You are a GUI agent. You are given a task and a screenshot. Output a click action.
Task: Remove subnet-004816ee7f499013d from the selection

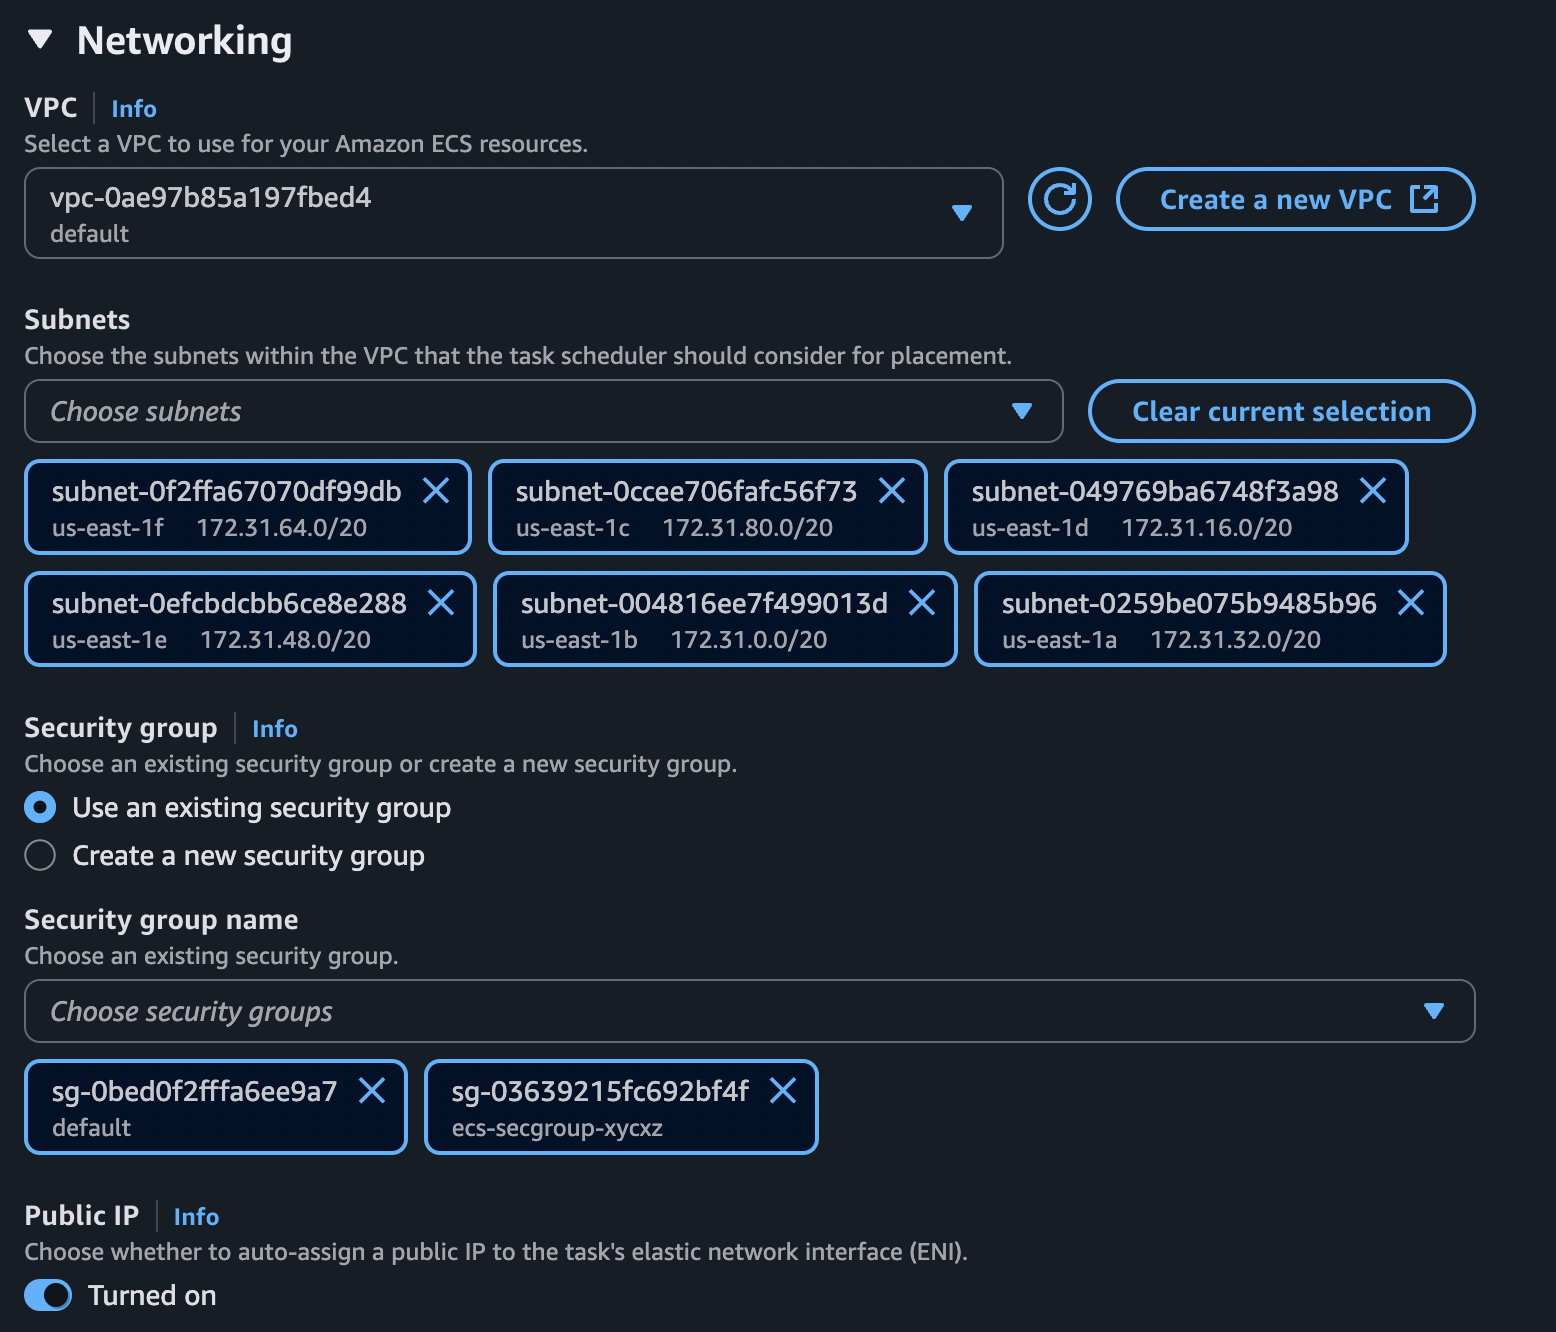[922, 603]
